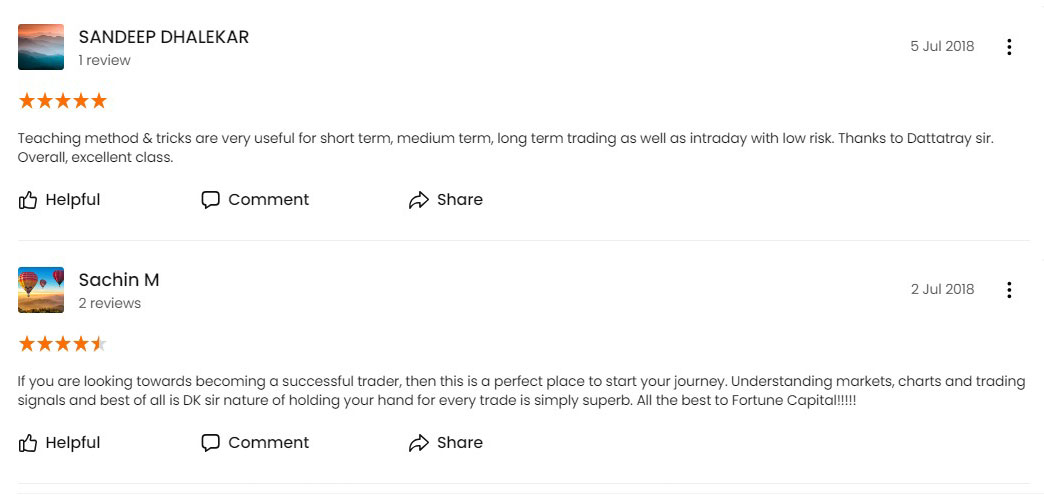
Task: Visit Sachin M reviewer name link
Action: tap(119, 280)
